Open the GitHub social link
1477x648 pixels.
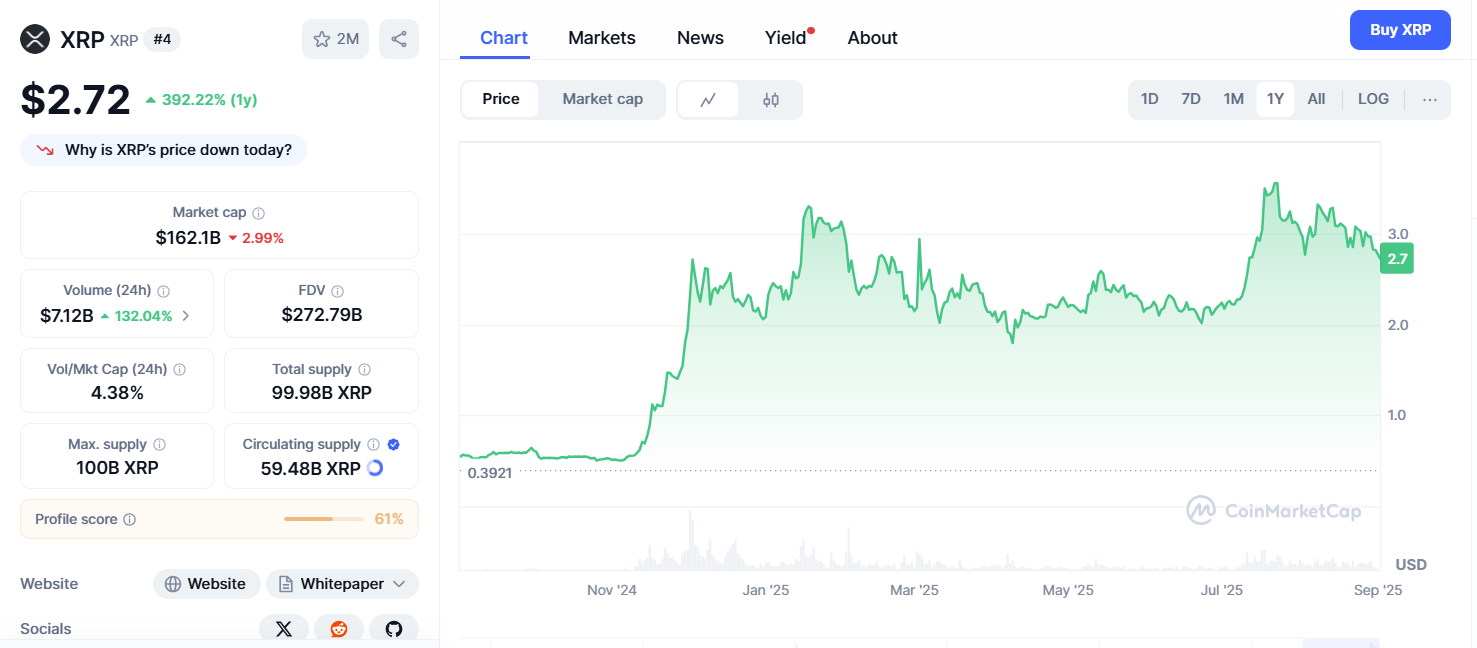pyautogui.click(x=394, y=629)
